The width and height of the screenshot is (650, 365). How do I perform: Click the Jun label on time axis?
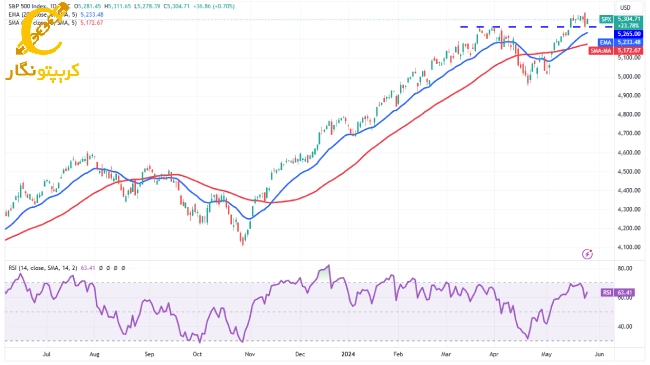click(x=599, y=354)
